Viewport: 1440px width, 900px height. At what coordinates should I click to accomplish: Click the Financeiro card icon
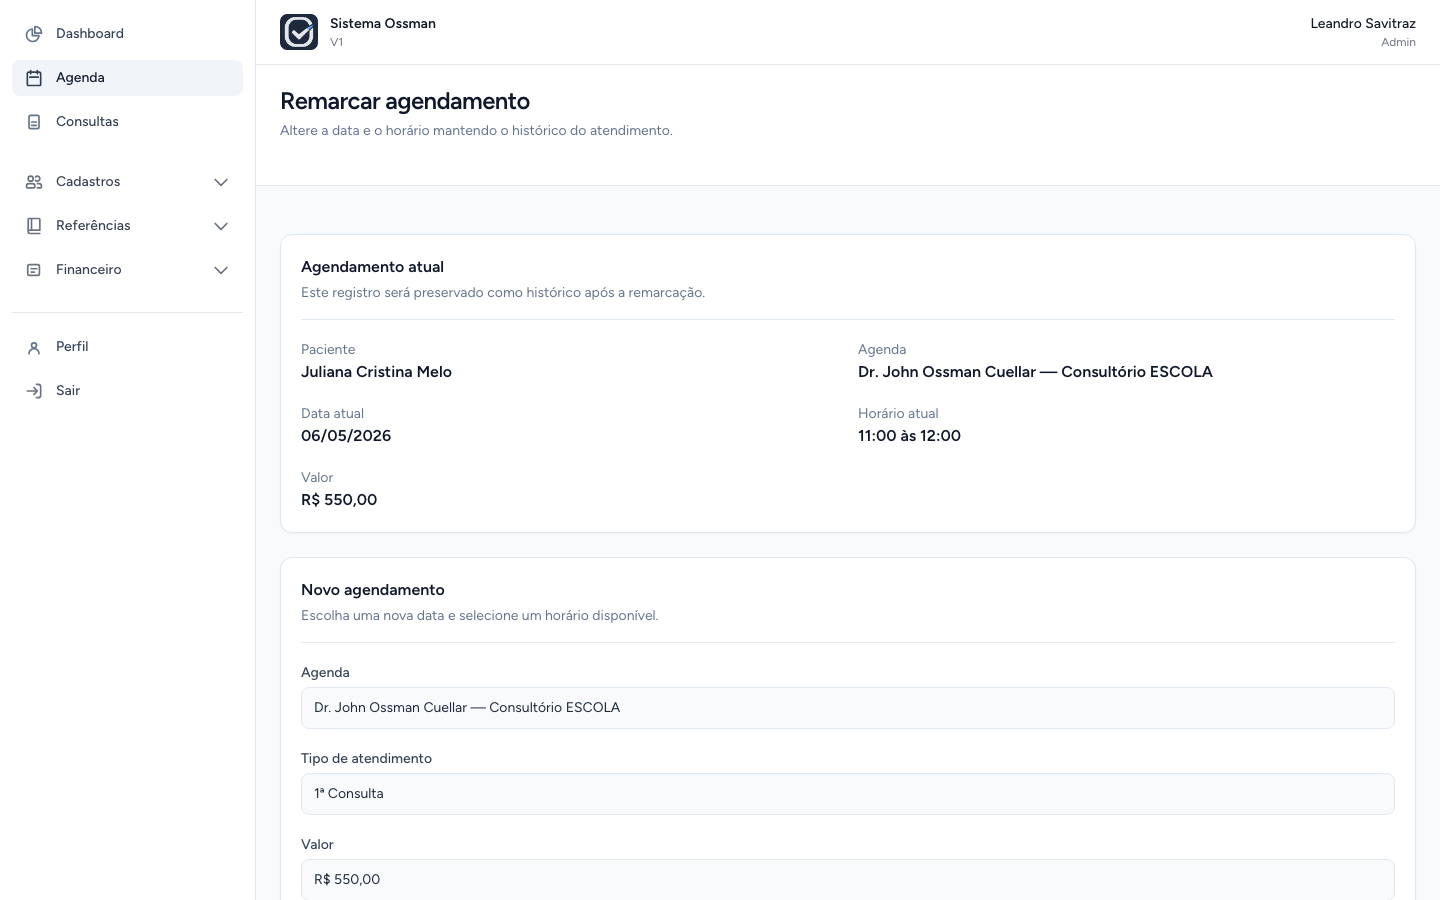[x=34, y=270]
